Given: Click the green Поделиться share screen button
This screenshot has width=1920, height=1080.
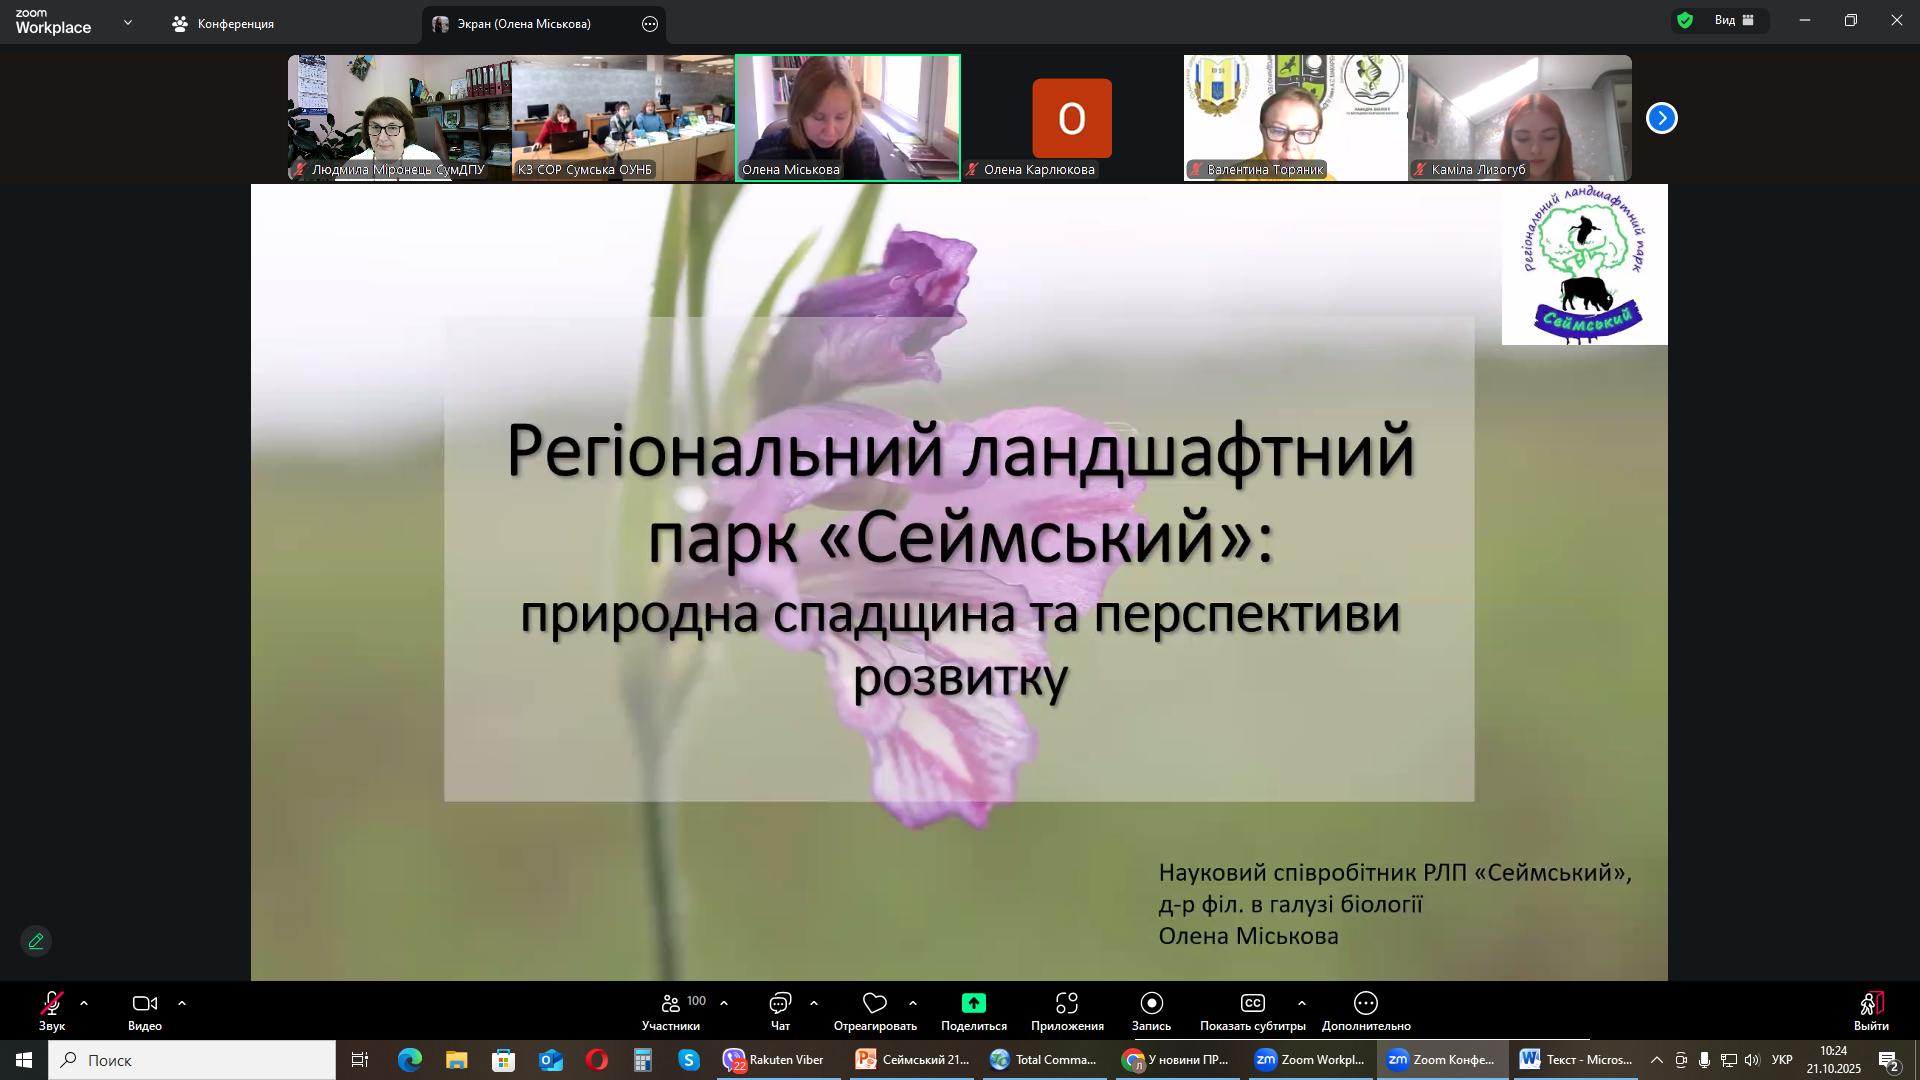Looking at the screenshot, I should click(x=973, y=1004).
